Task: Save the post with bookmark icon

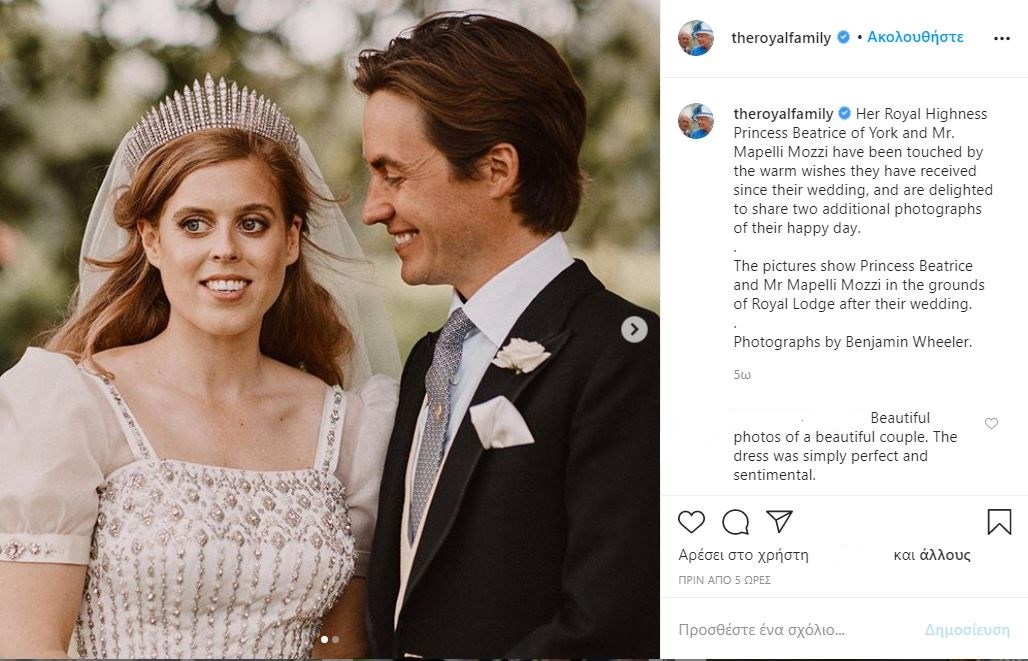Action: pos(999,522)
